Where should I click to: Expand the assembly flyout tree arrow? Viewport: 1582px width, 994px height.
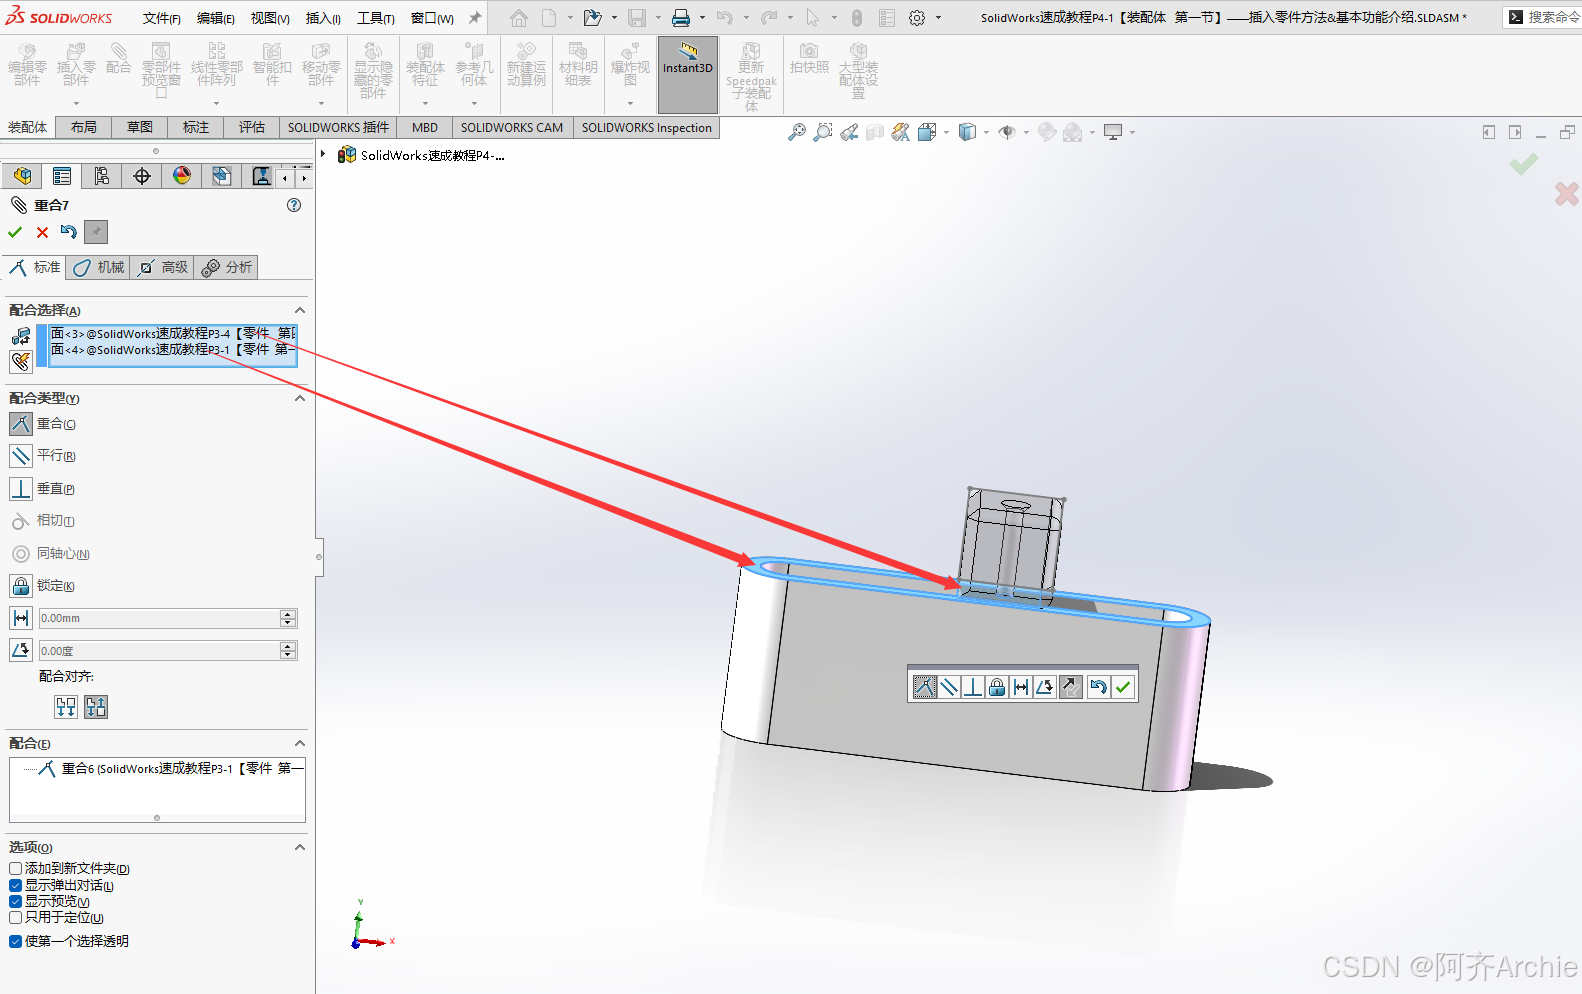[323, 154]
